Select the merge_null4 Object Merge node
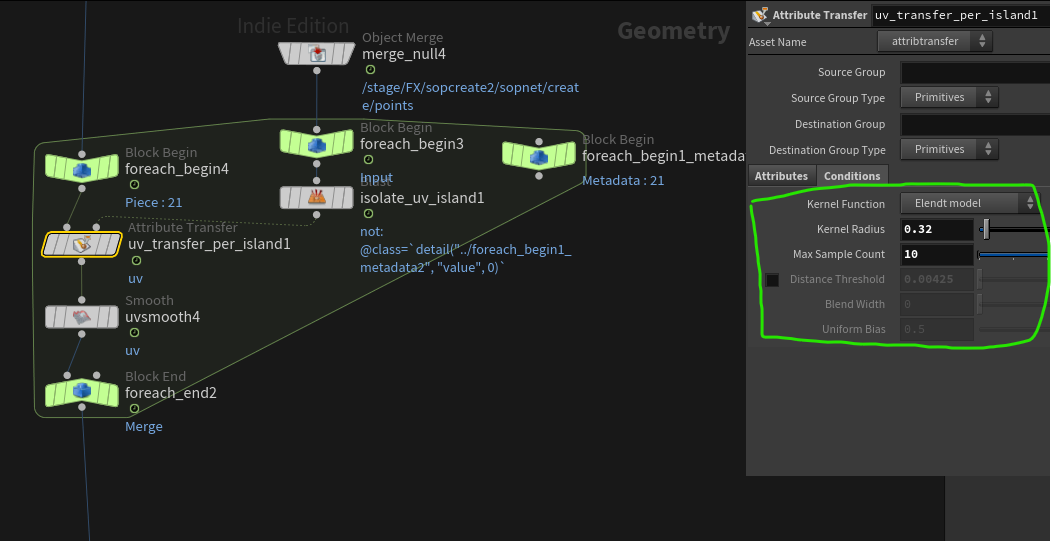1052x541 pixels. 317,54
